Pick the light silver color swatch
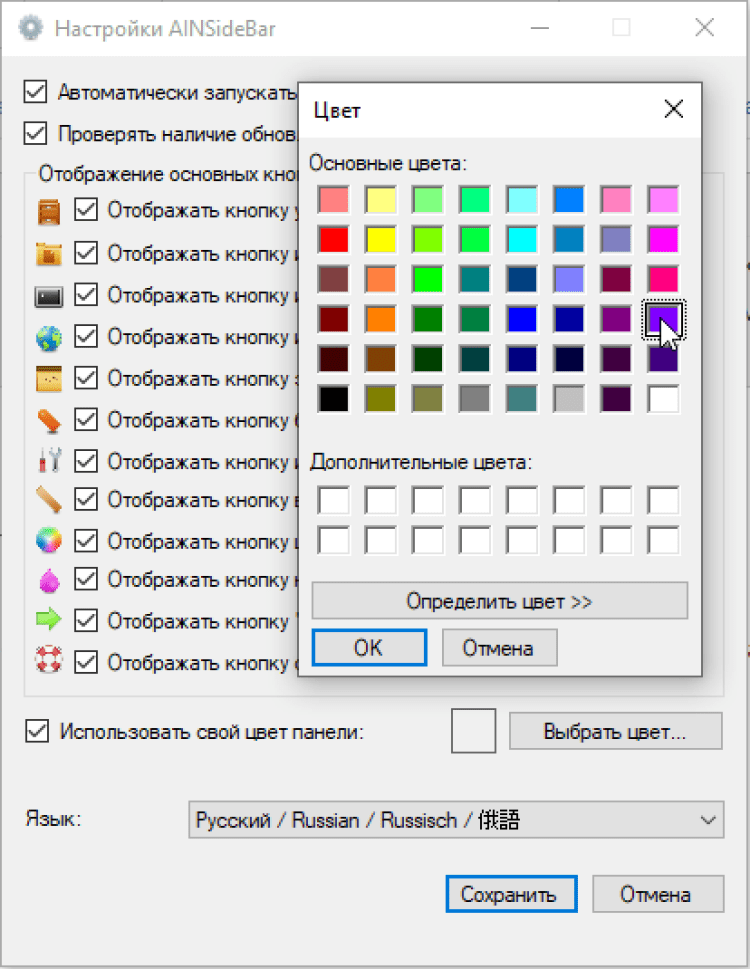750x969 pixels. click(x=569, y=399)
